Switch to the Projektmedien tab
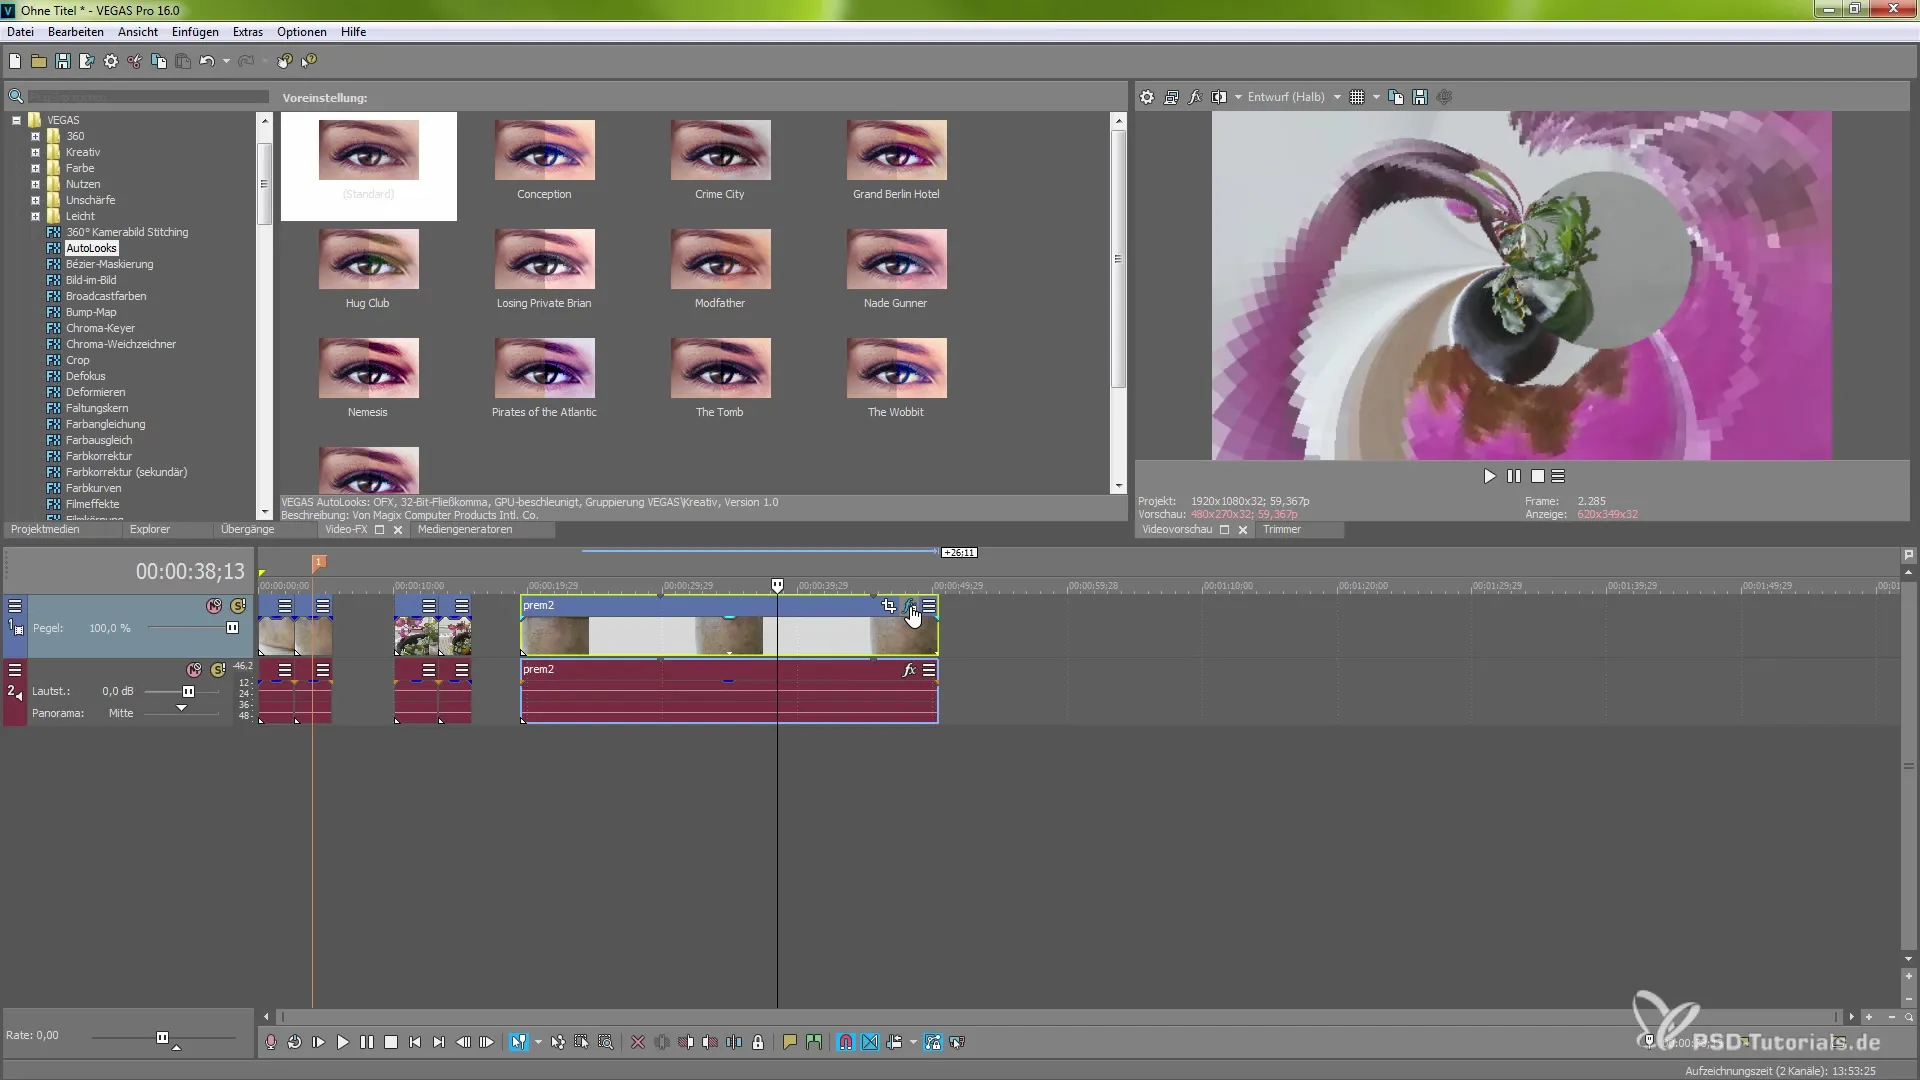1920x1080 pixels. [x=45, y=529]
